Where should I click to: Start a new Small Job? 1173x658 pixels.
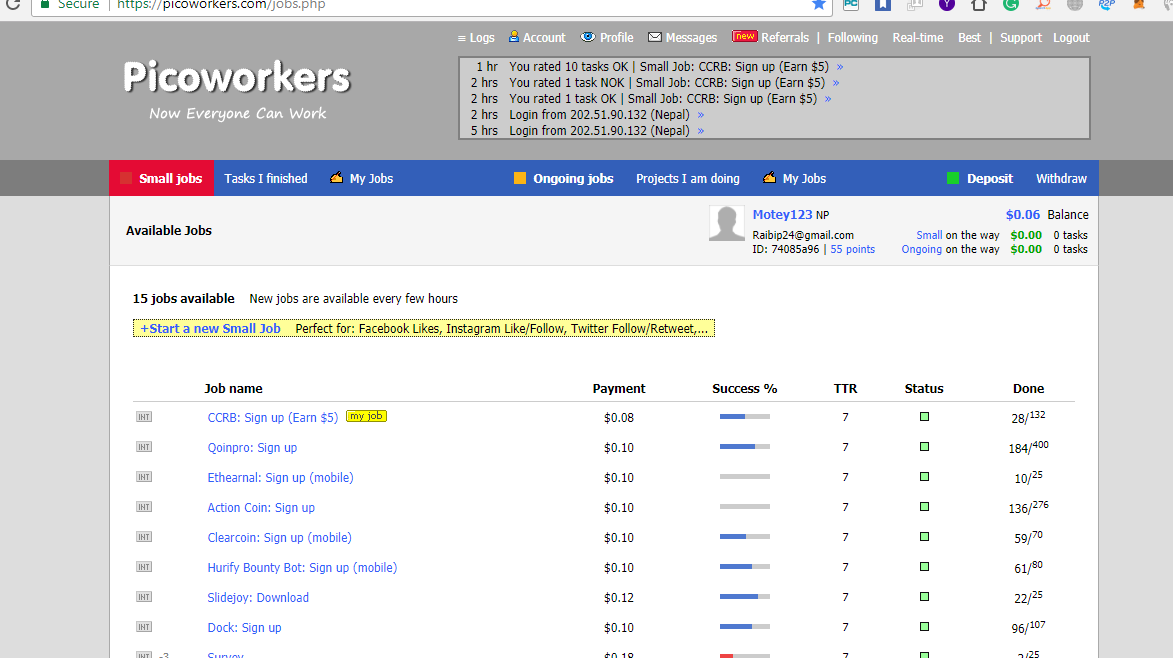click(x=210, y=328)
